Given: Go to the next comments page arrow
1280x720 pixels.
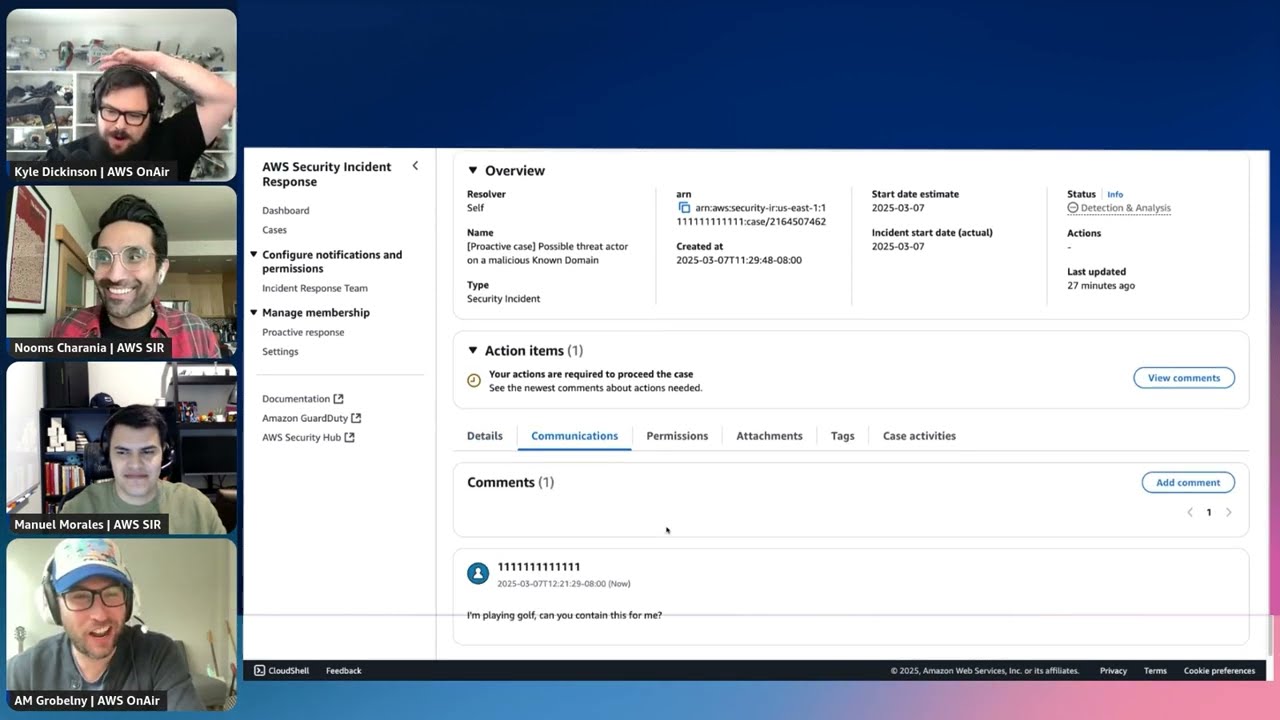Looking at the screenshot, I should pos(1228,512).
